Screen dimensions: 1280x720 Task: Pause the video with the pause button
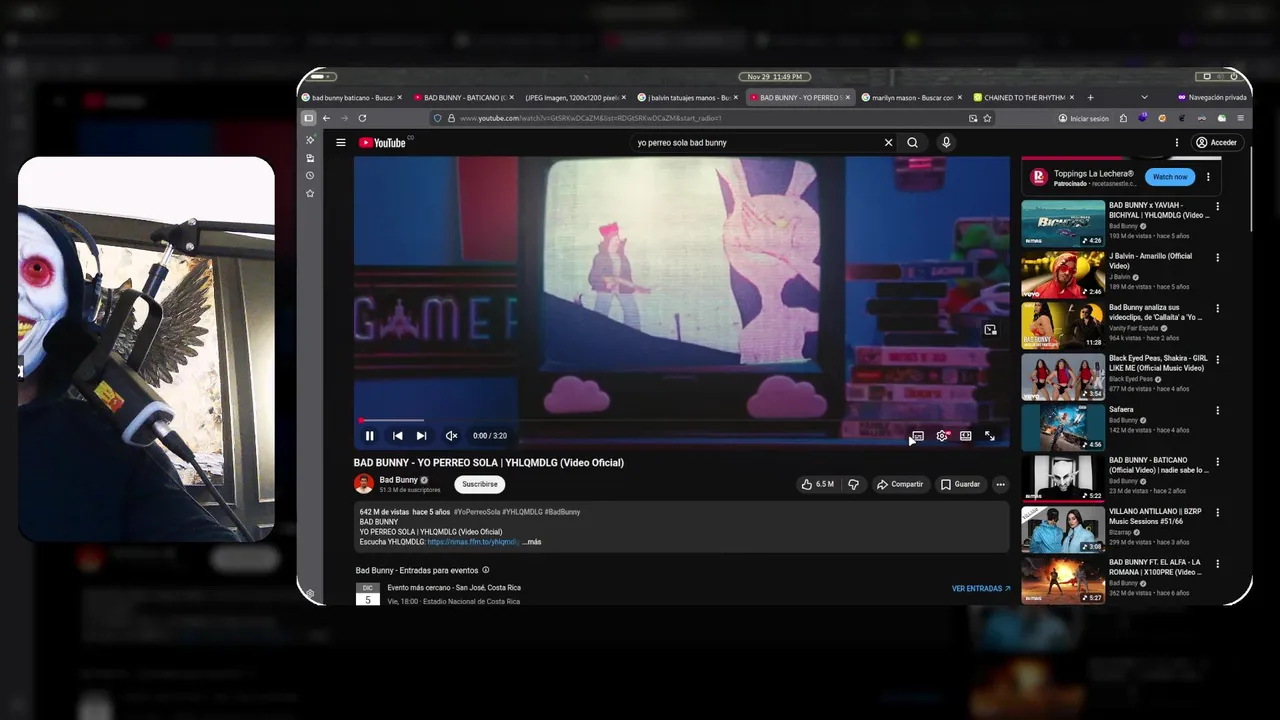369,436
